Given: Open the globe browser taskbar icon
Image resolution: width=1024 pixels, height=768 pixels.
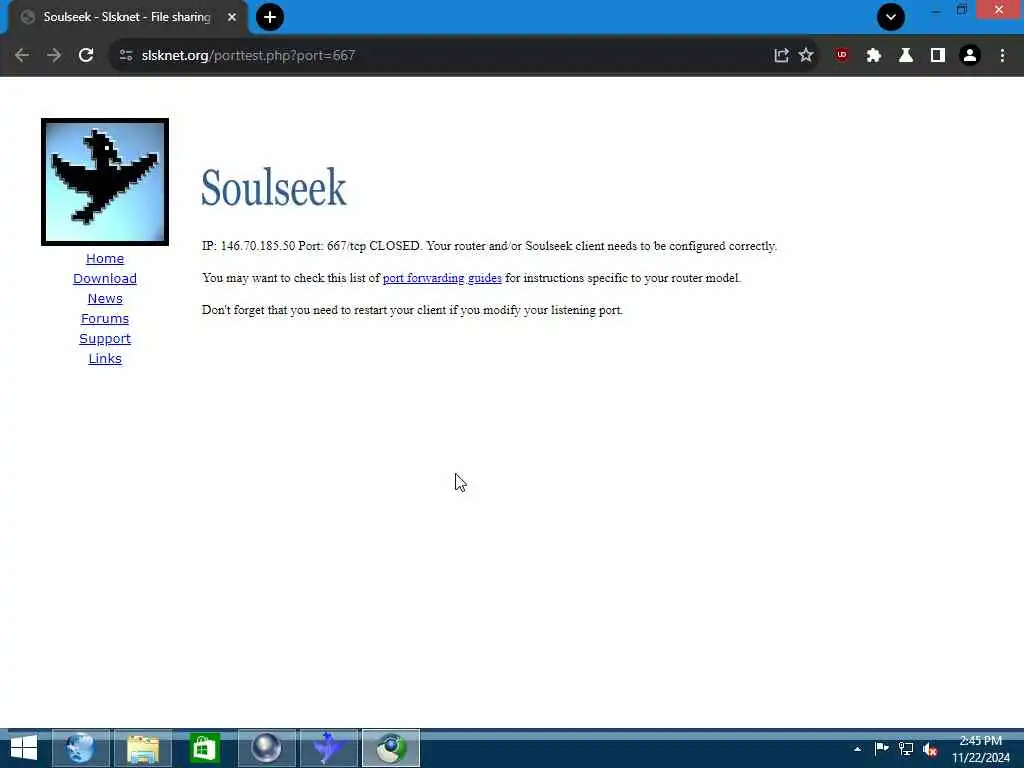Looking at the screenshot, I should [80, 748].
